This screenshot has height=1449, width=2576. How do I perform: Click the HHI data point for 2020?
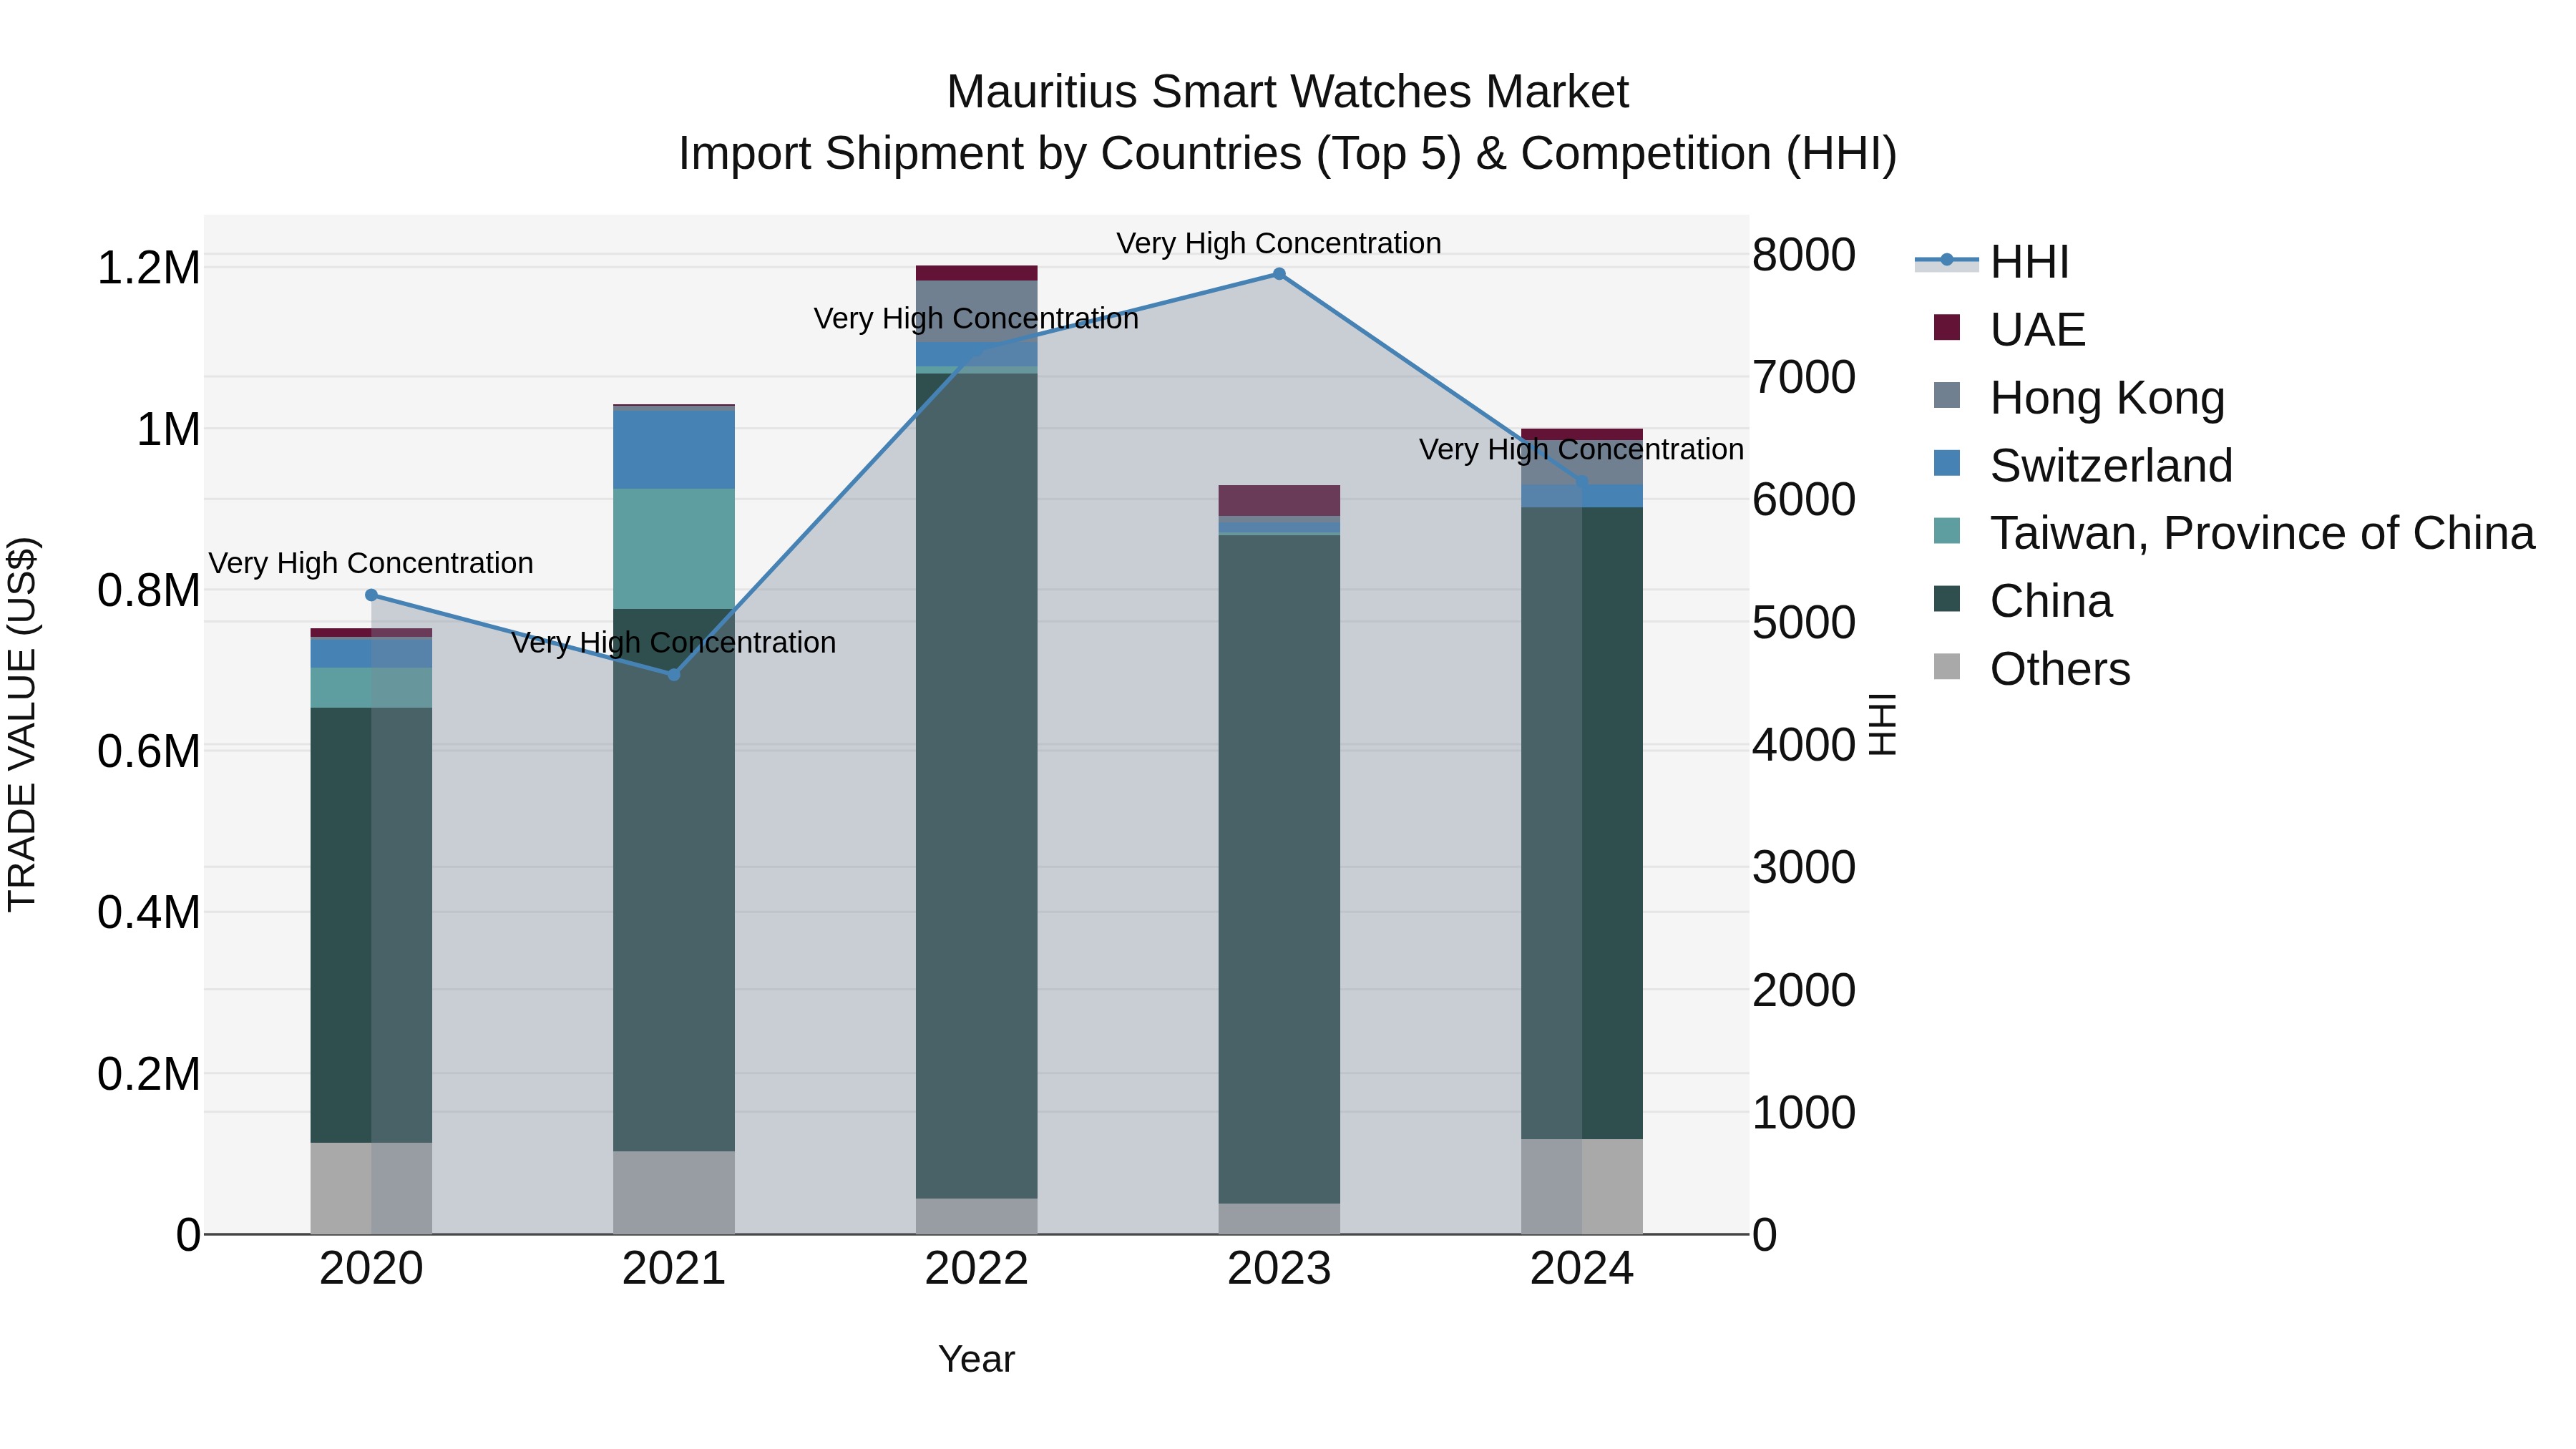coord(371,595)
